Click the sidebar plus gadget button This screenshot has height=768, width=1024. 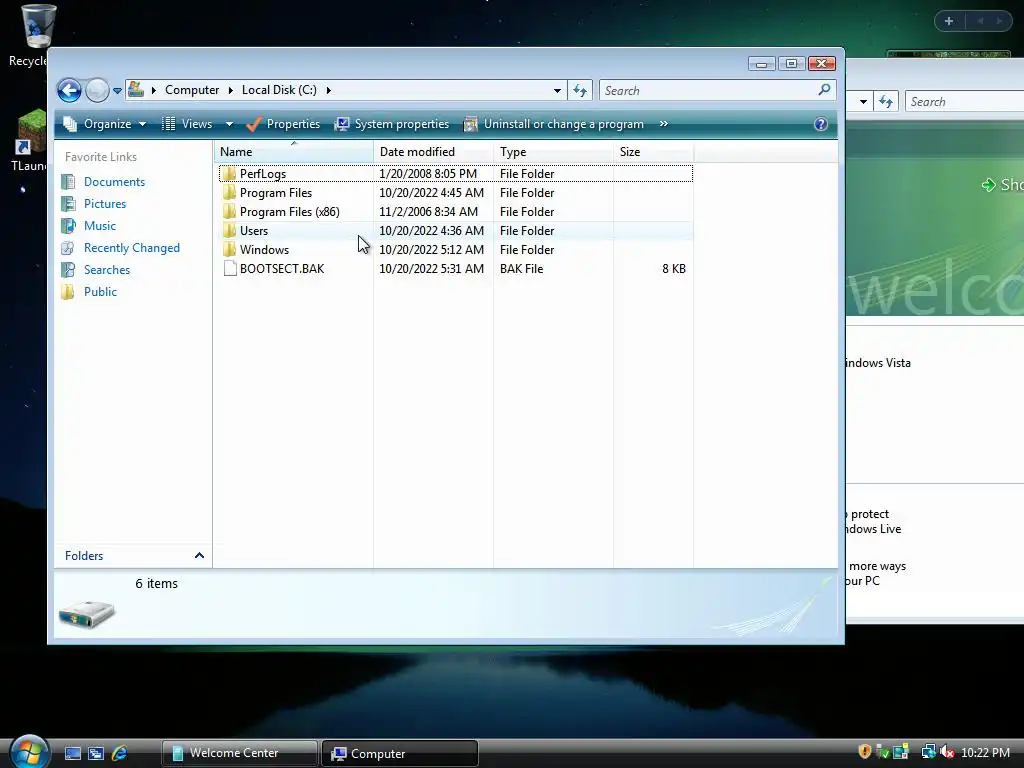click(x=949, y=21)
